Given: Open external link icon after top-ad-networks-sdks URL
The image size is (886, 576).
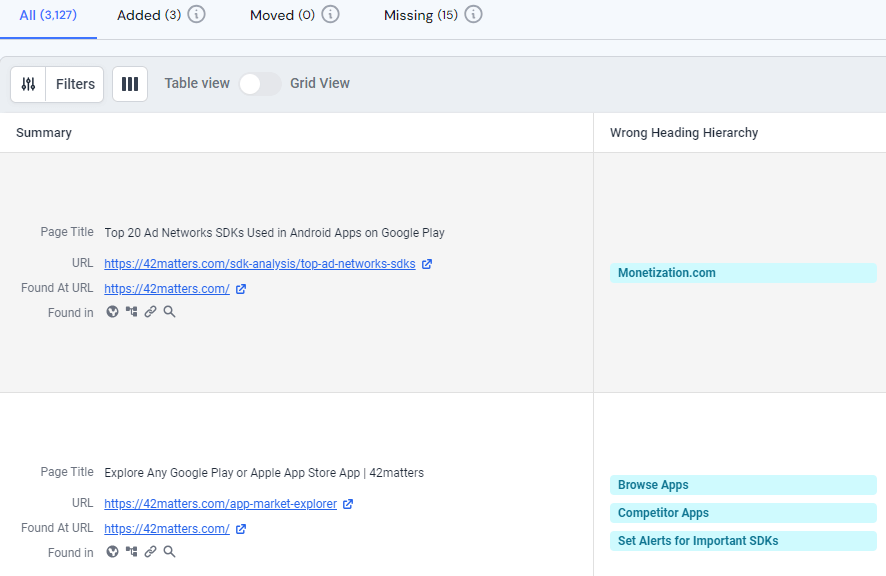Looking at the screenshot, I should 427,264.
